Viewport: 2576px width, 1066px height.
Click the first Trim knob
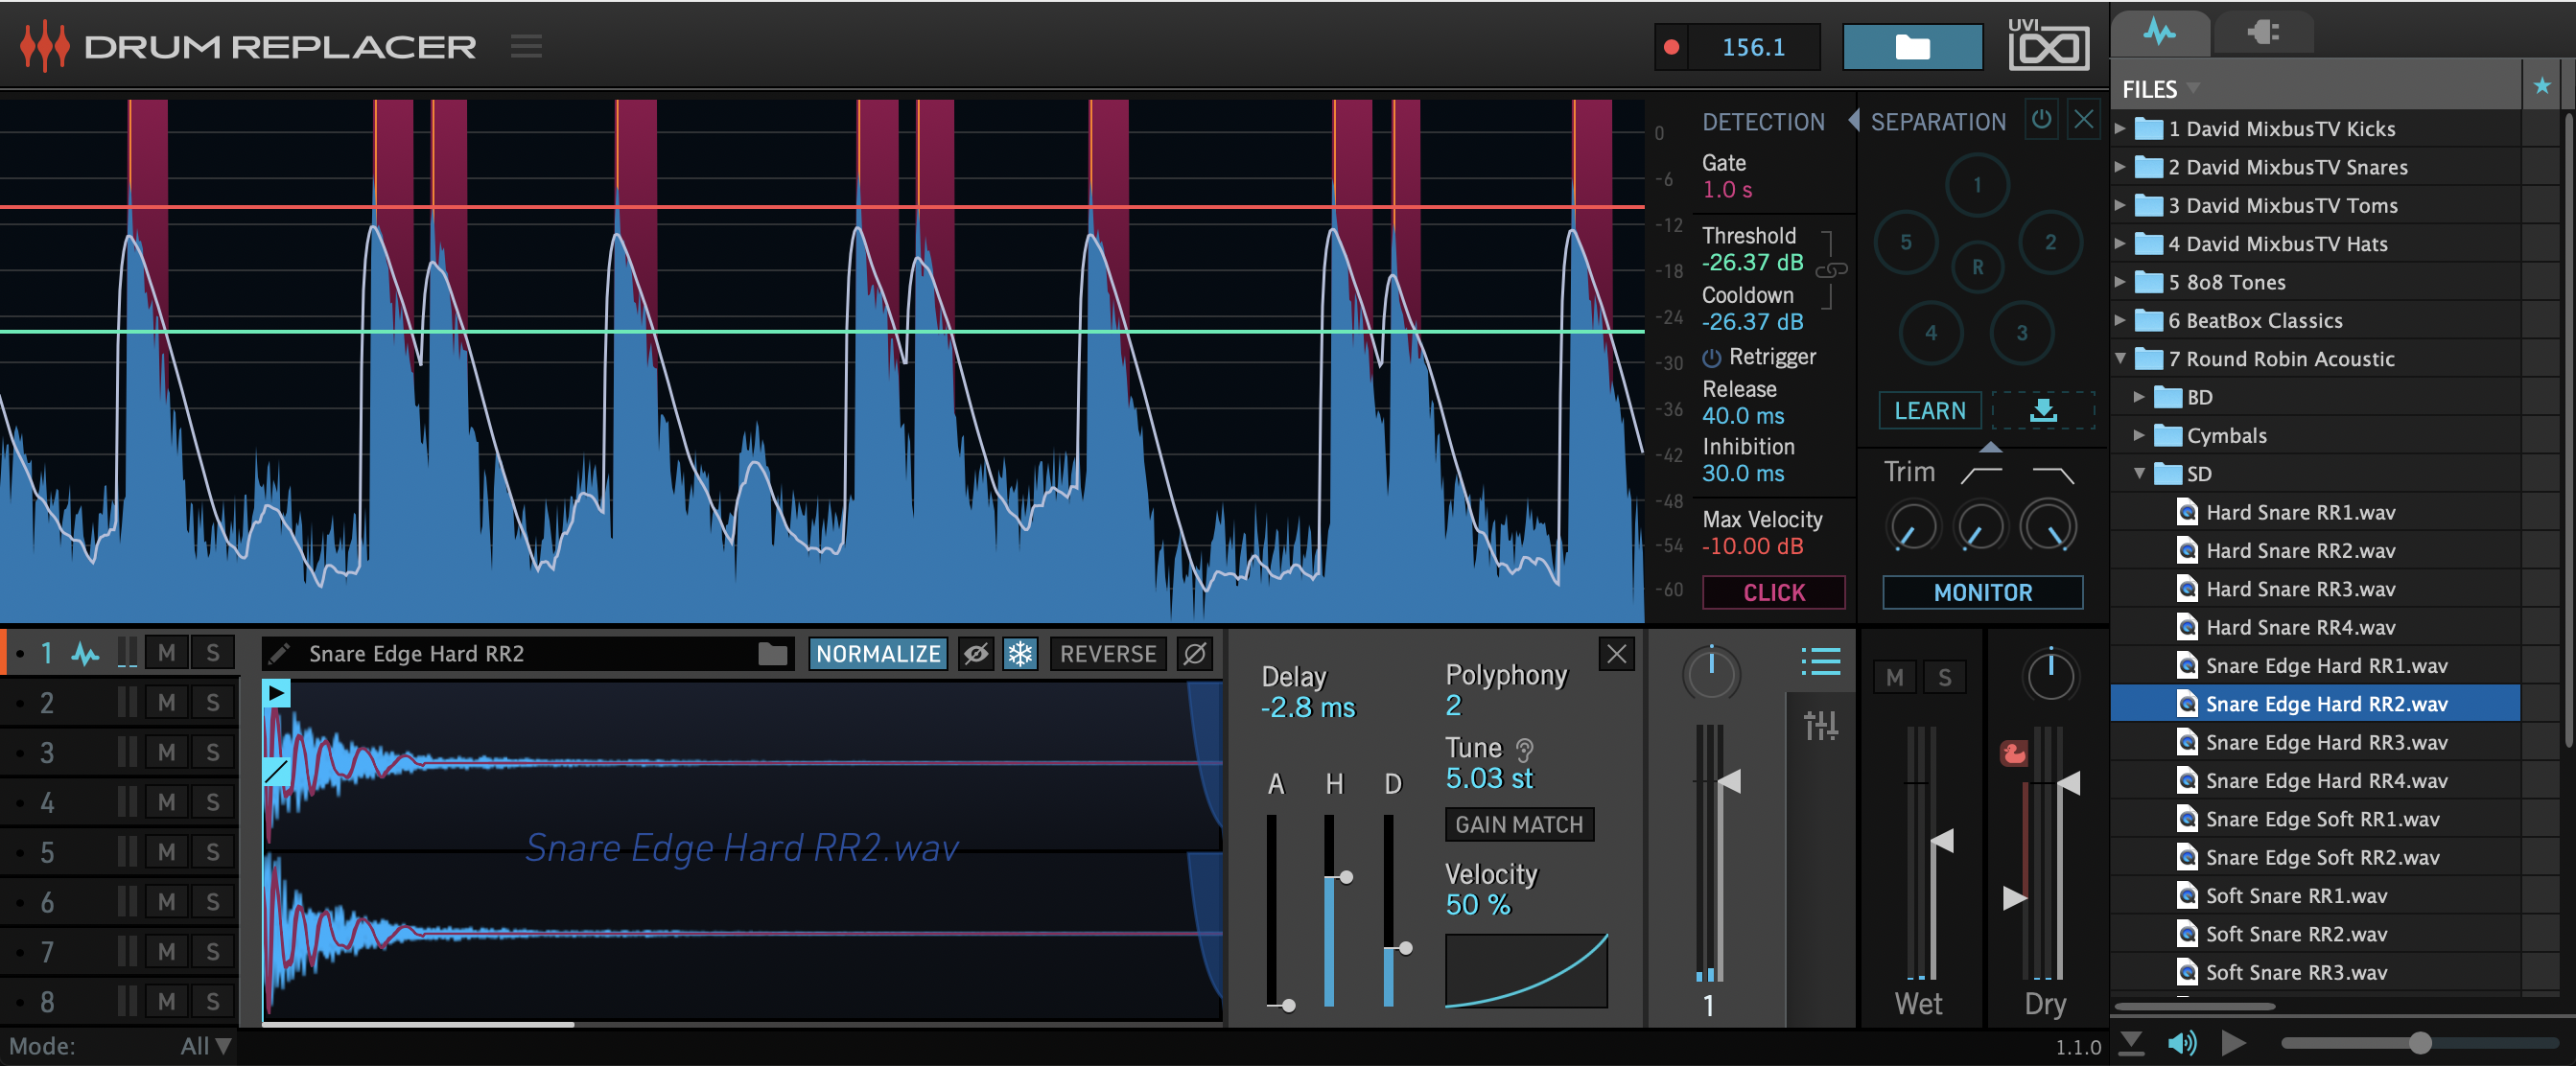click(x=1912, y=527)
